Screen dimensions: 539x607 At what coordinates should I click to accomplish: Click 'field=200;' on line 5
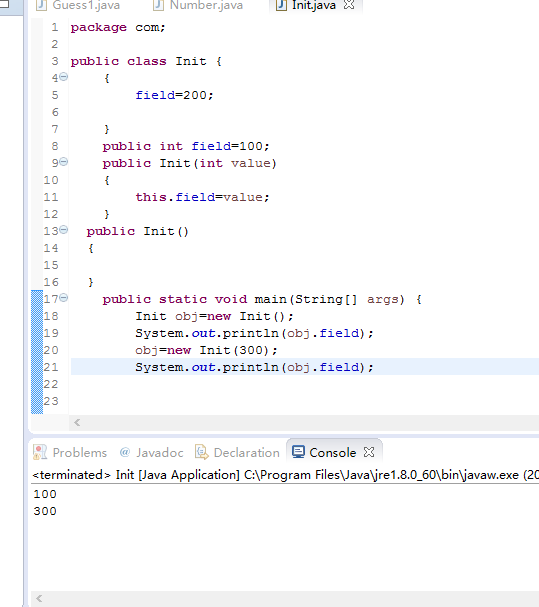tap(174, 95)
